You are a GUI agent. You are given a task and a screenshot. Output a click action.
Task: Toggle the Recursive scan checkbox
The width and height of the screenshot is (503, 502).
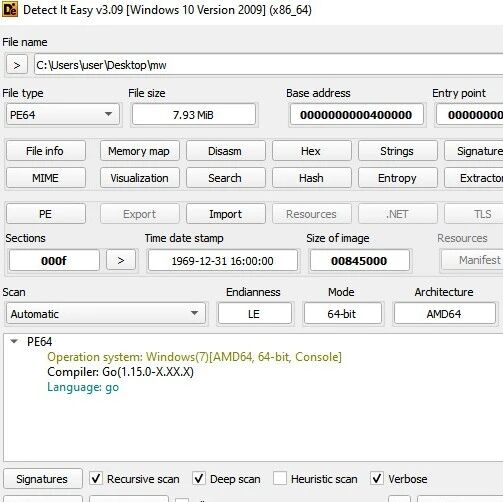(x=96, y=479)
